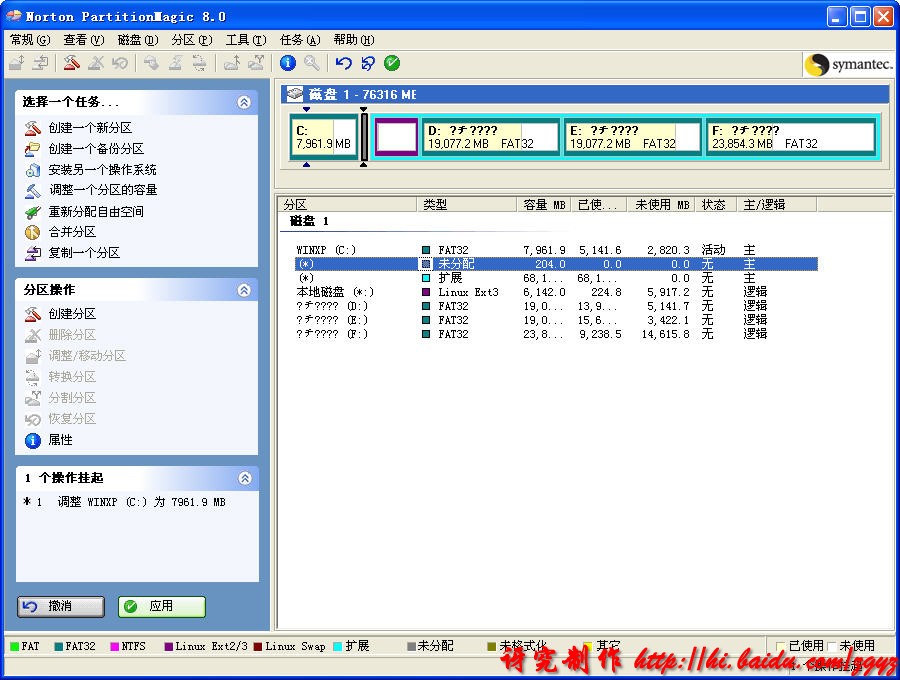This screenshot has height=680, width=900.
Task: Click the icon beside 调整一个分区的容量
Action: pyautogui.click(x=33, y=191)
